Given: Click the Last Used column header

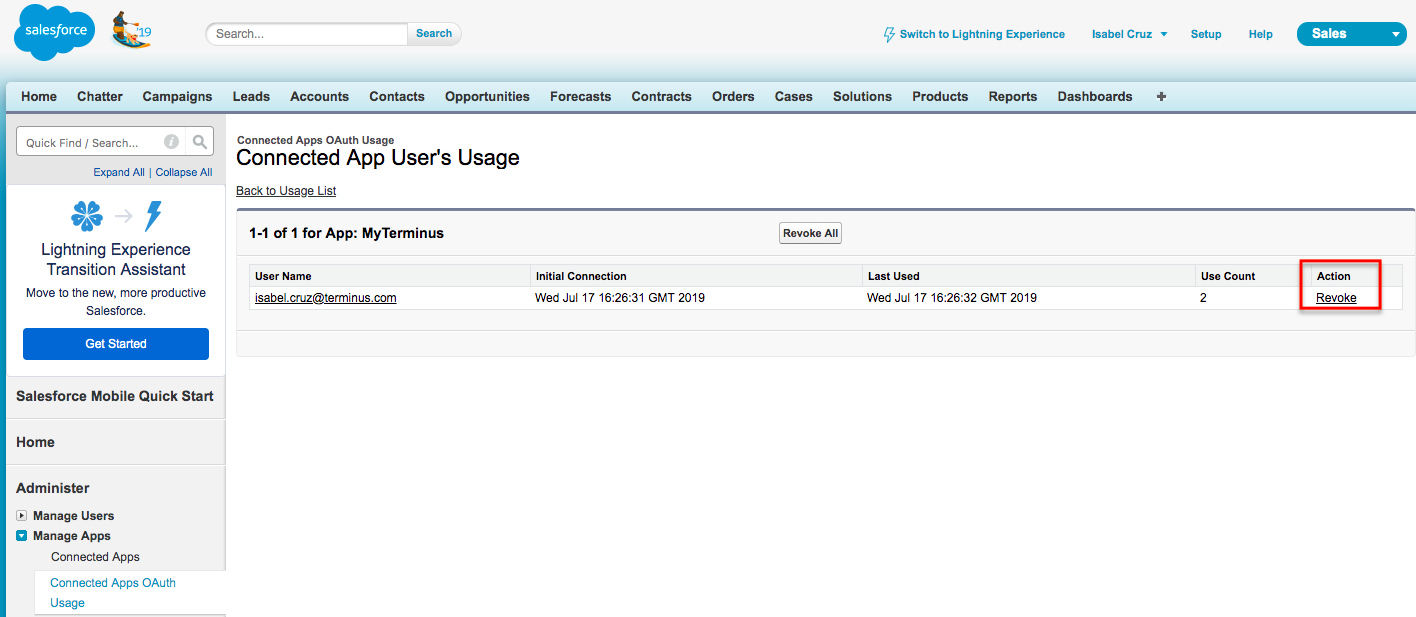Looking at the screenshot, I should 893,276.
